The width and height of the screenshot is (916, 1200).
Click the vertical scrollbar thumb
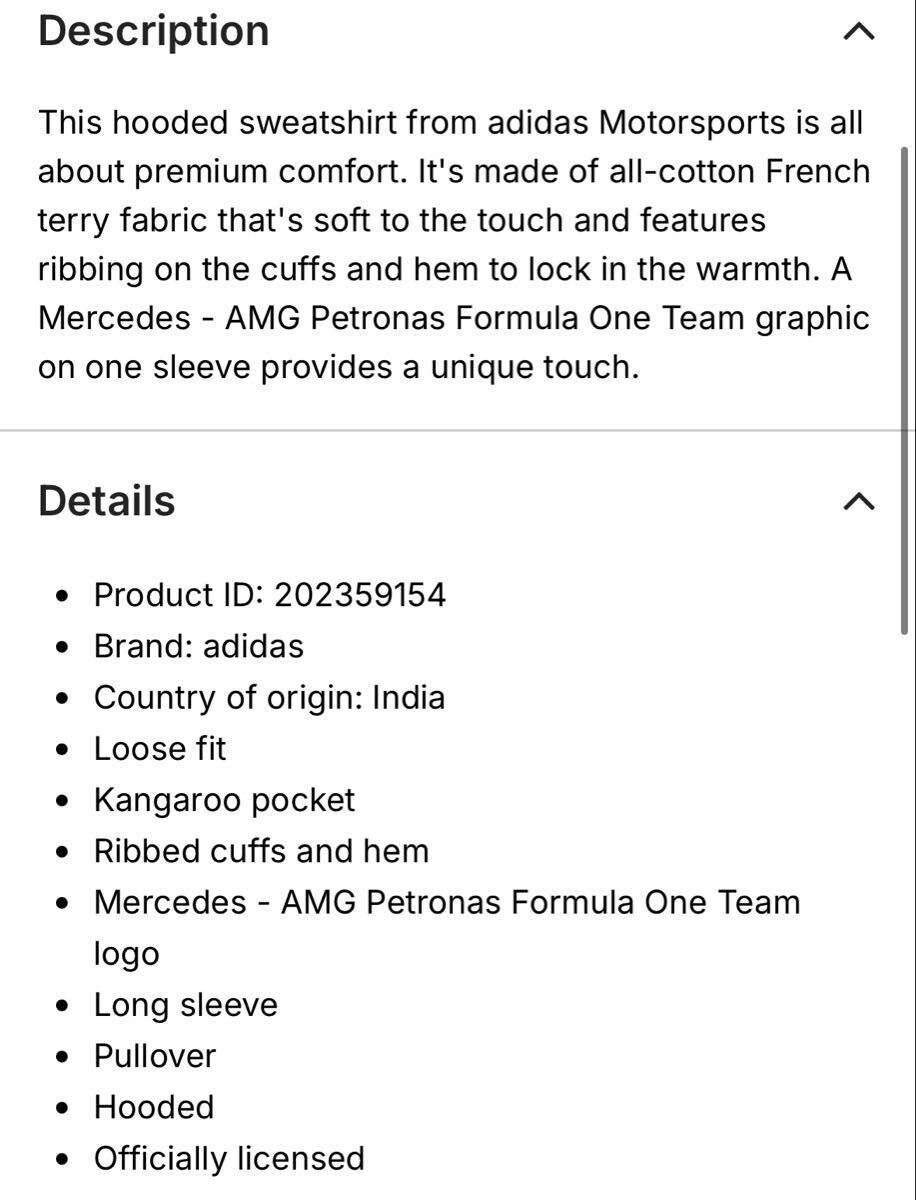point(904,390)
